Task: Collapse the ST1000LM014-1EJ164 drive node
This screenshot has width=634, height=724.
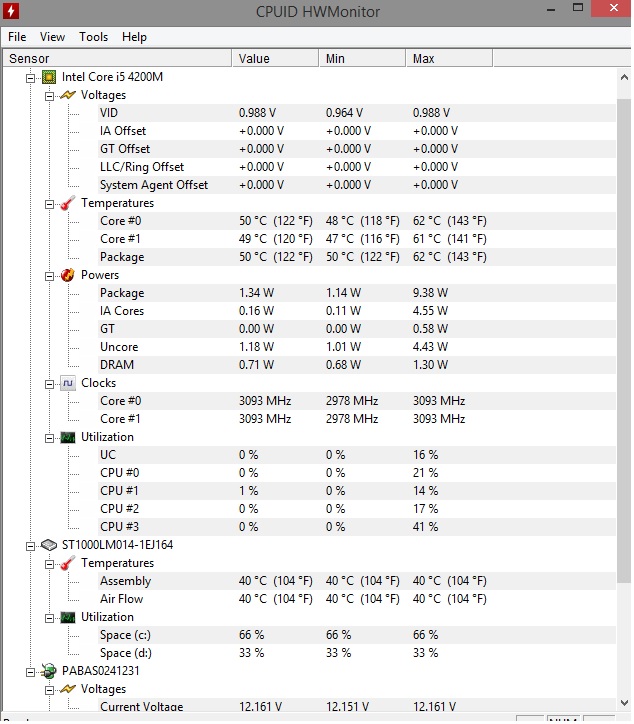Action: point(31,545)
